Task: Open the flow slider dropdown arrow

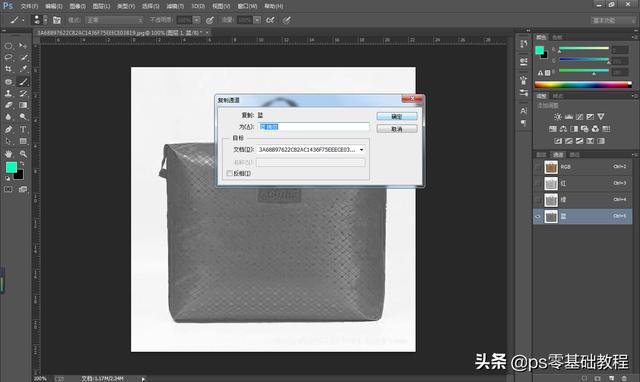Action: [x=257, y=20]
